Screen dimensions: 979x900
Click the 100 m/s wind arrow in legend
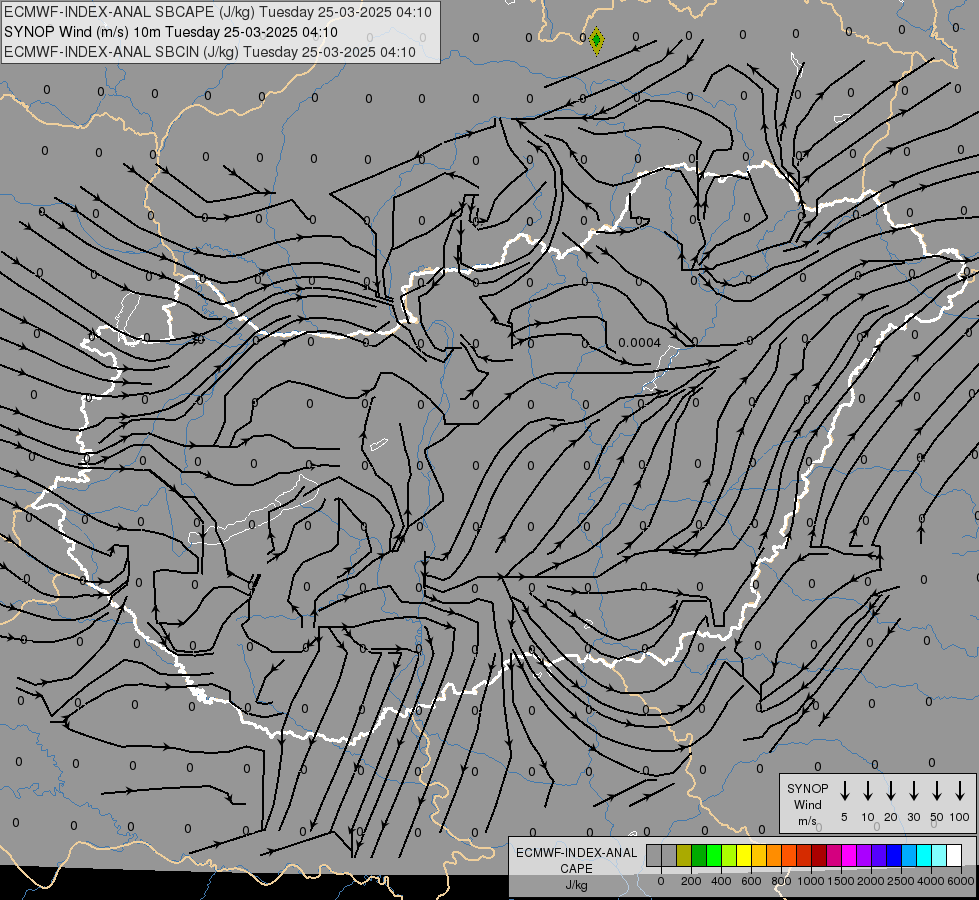point(960,791)
